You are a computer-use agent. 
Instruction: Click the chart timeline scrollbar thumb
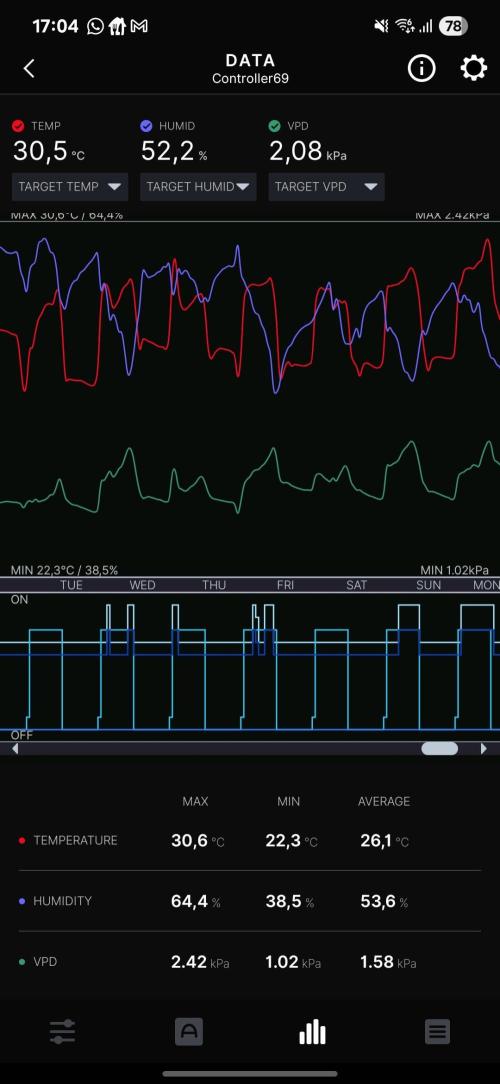[440, 749]
